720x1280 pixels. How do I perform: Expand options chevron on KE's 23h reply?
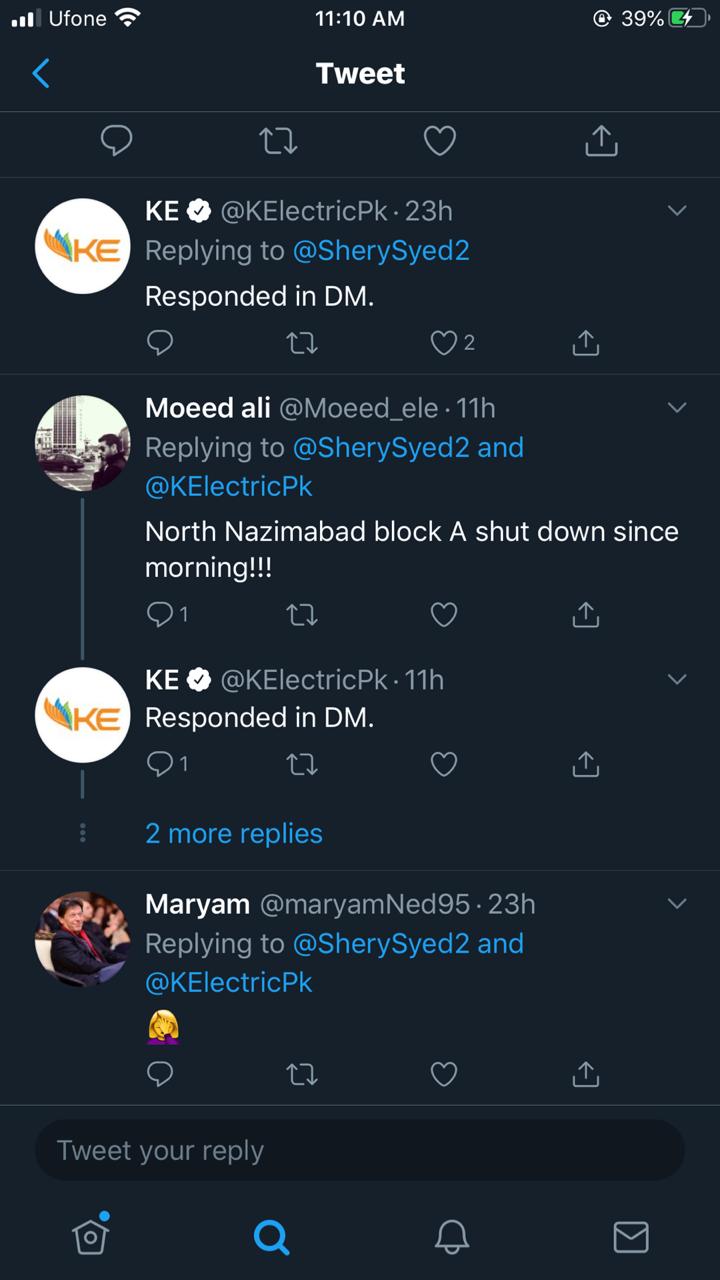click(677, 211)
